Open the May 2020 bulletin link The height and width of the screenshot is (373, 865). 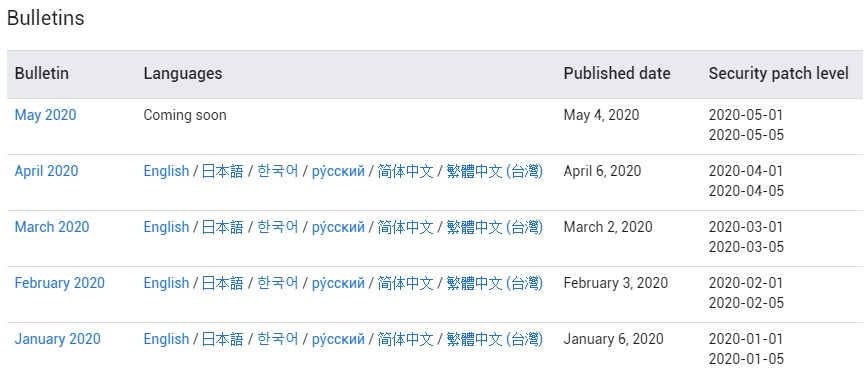tap(45, 115)
